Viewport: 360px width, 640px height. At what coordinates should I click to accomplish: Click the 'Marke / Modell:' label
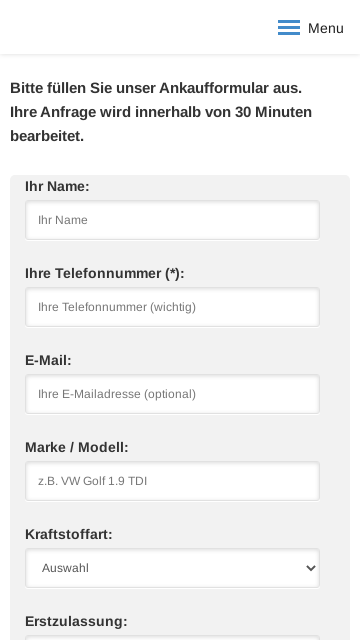[77, 447]
